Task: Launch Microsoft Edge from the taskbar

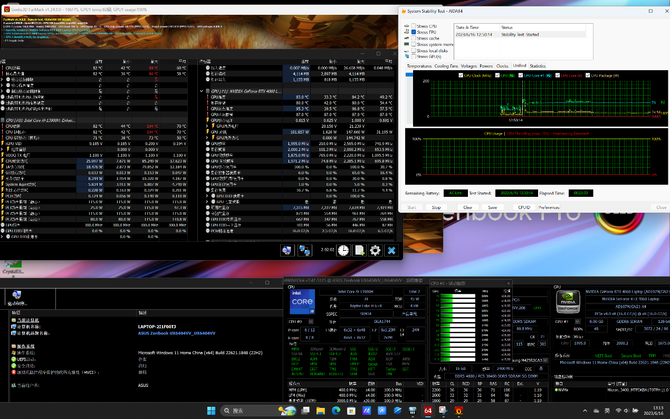Action: coord(336,410)
